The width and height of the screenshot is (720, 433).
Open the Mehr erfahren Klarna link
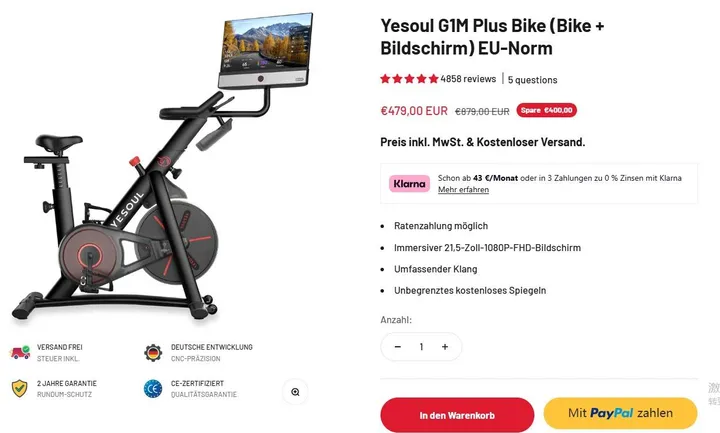coord(463,190)
